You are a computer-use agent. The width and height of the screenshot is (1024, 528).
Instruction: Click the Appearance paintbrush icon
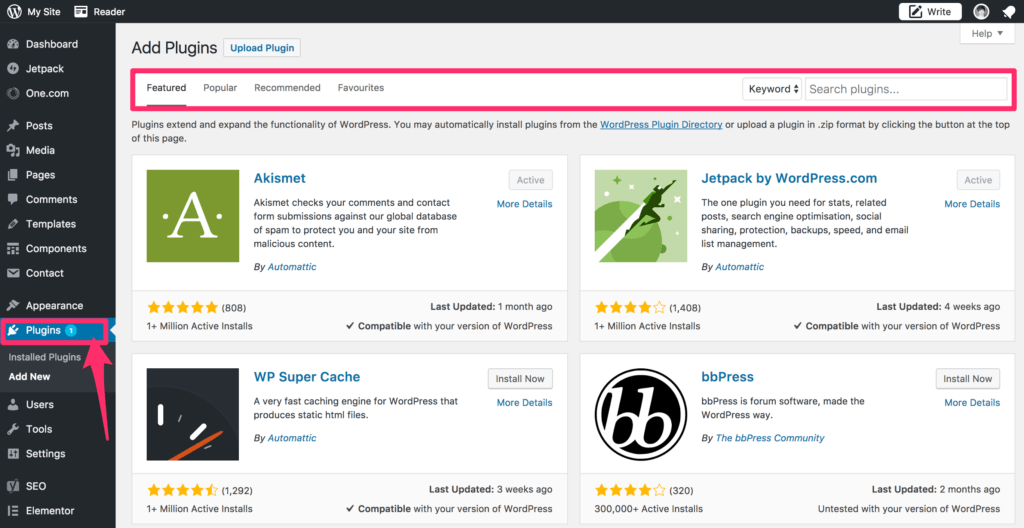tap(12, 305)
